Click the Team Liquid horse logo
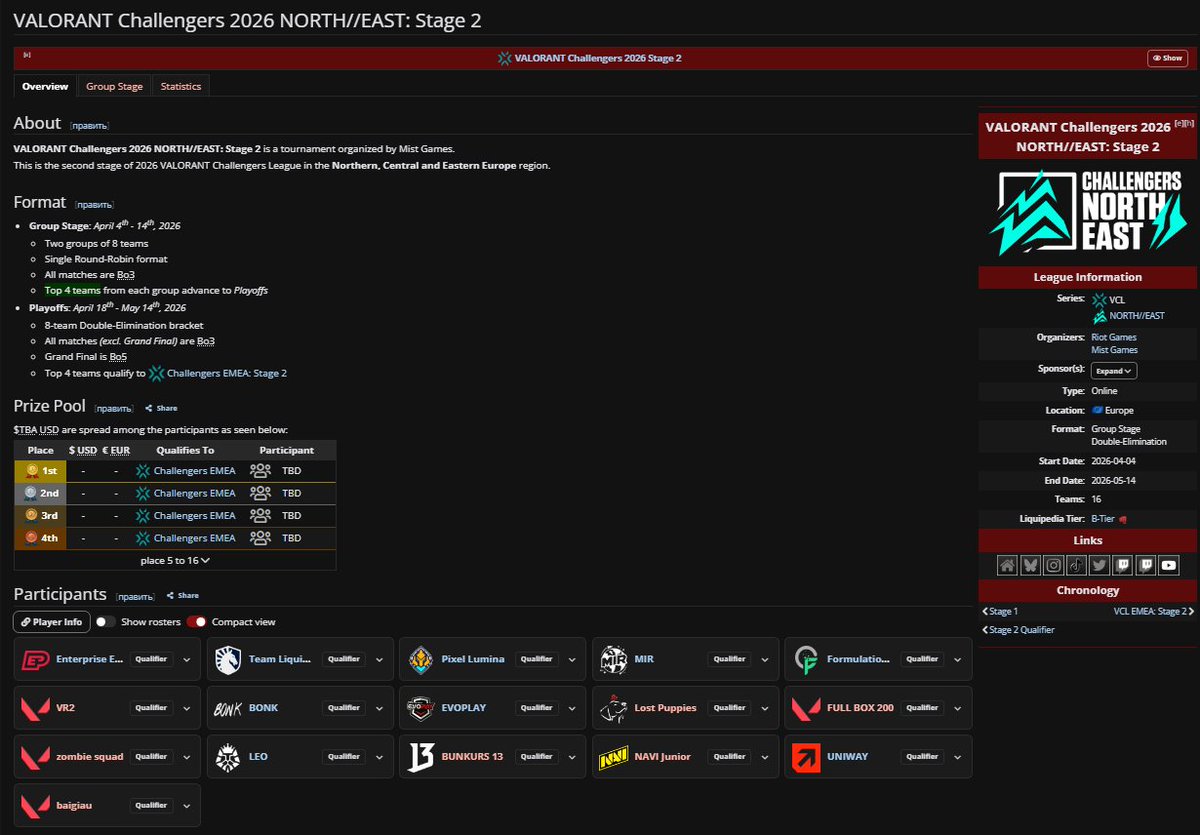The height and width of the screenshot is (835, 1200). [227, 659]
